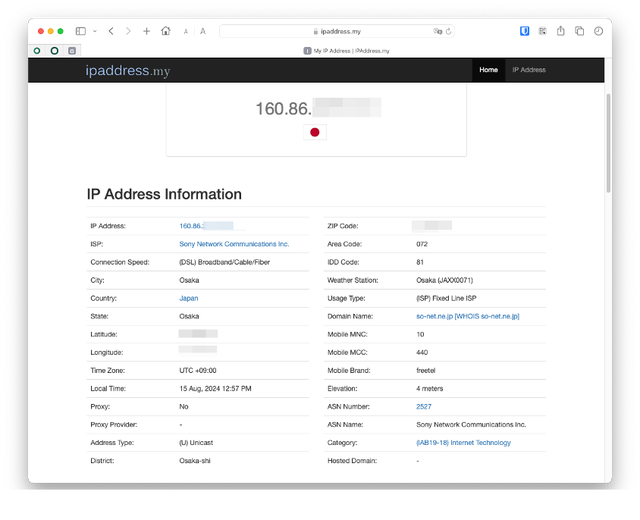Open the Sony Network Communications Inc. ISP link

tap(234, 244)
